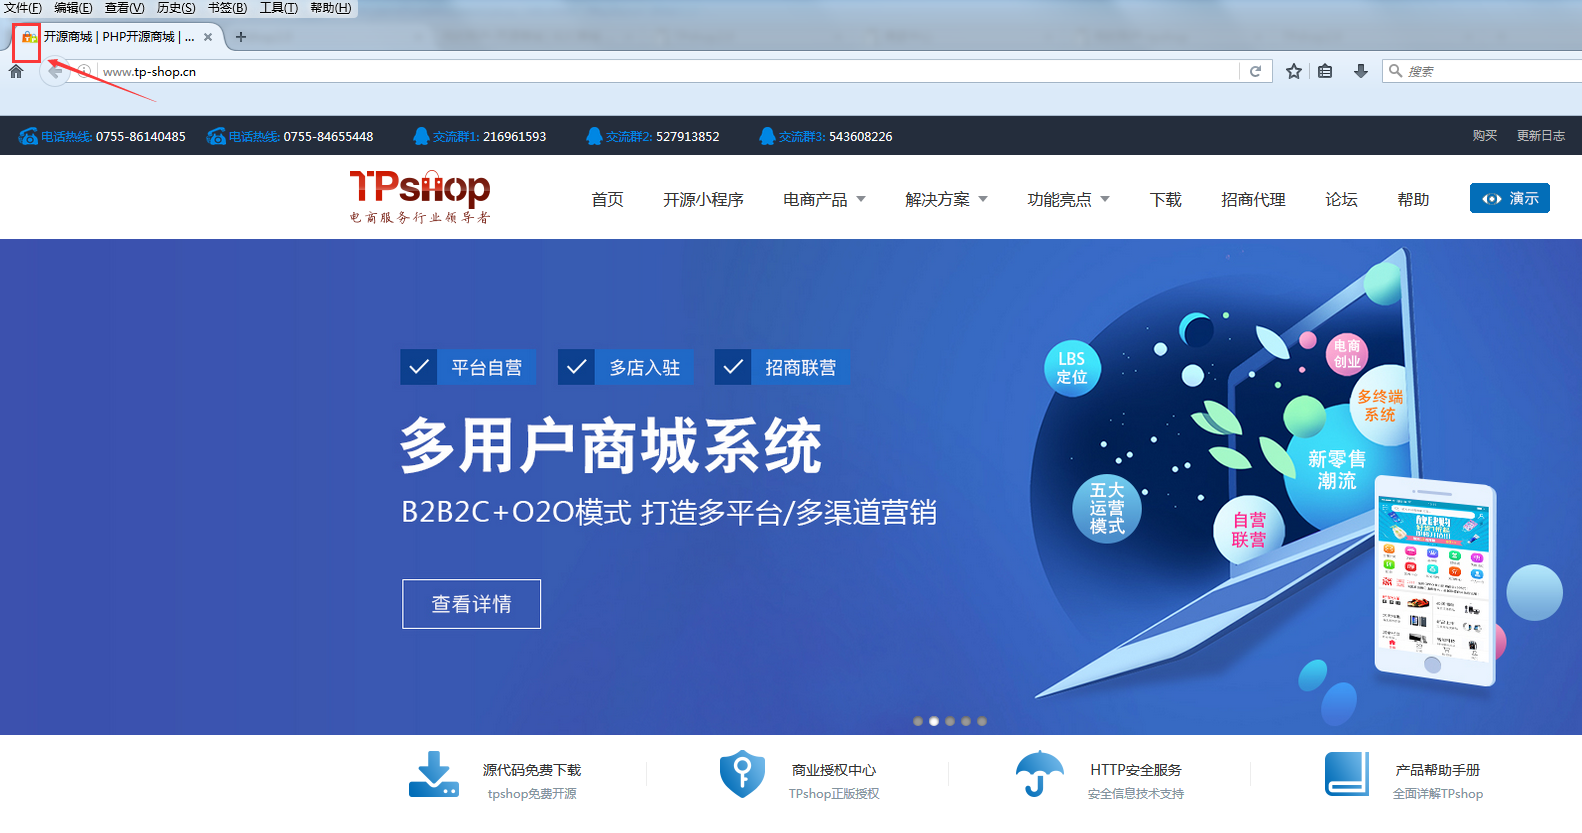Click the source code download icon
1582x833 pixels.
[434, 775]
